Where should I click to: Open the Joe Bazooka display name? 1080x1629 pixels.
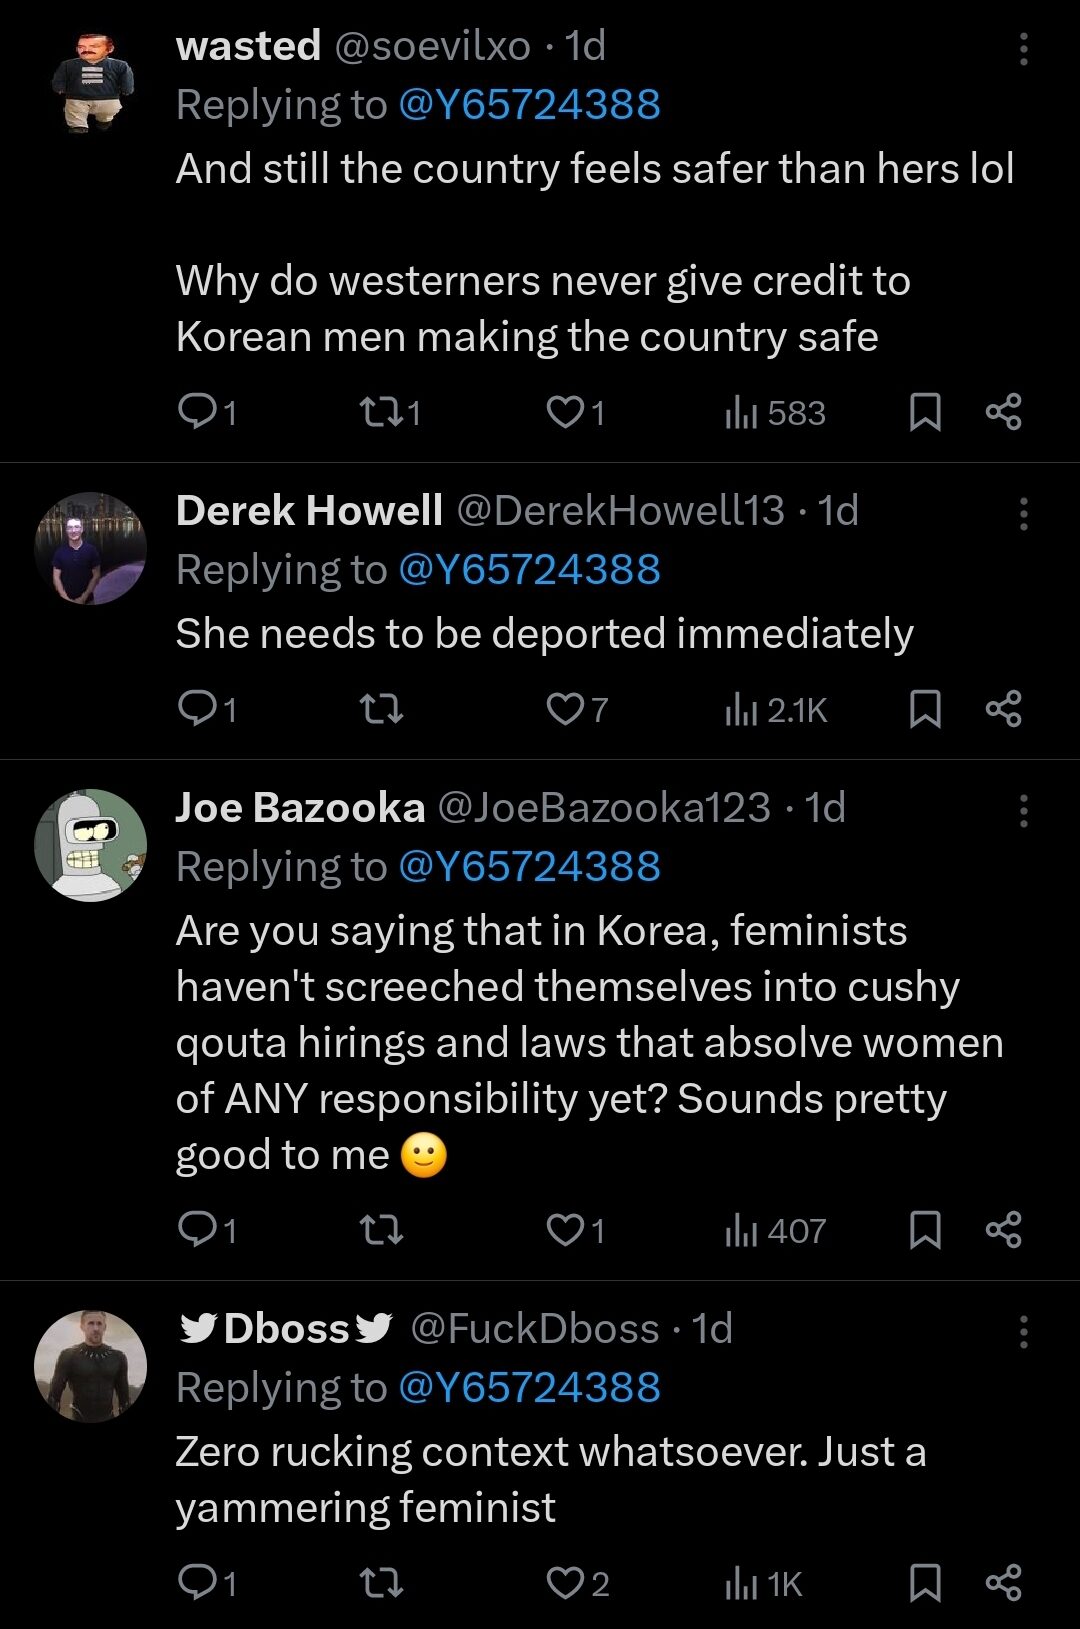point(300,808)
